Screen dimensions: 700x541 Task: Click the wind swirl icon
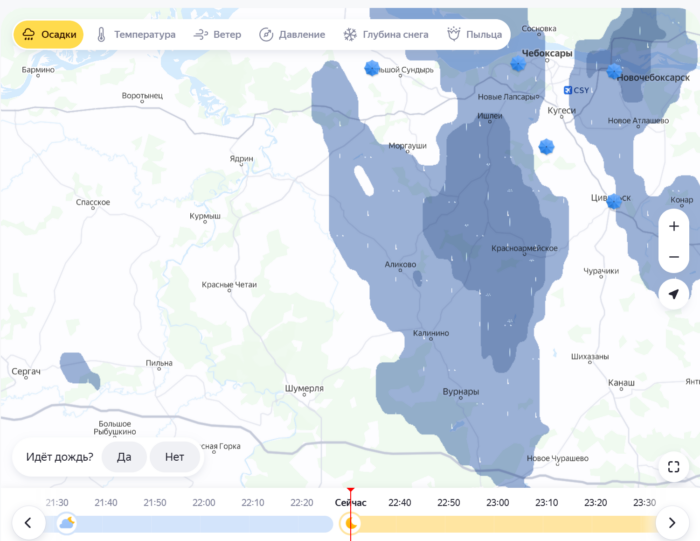[x=200, y=34]
